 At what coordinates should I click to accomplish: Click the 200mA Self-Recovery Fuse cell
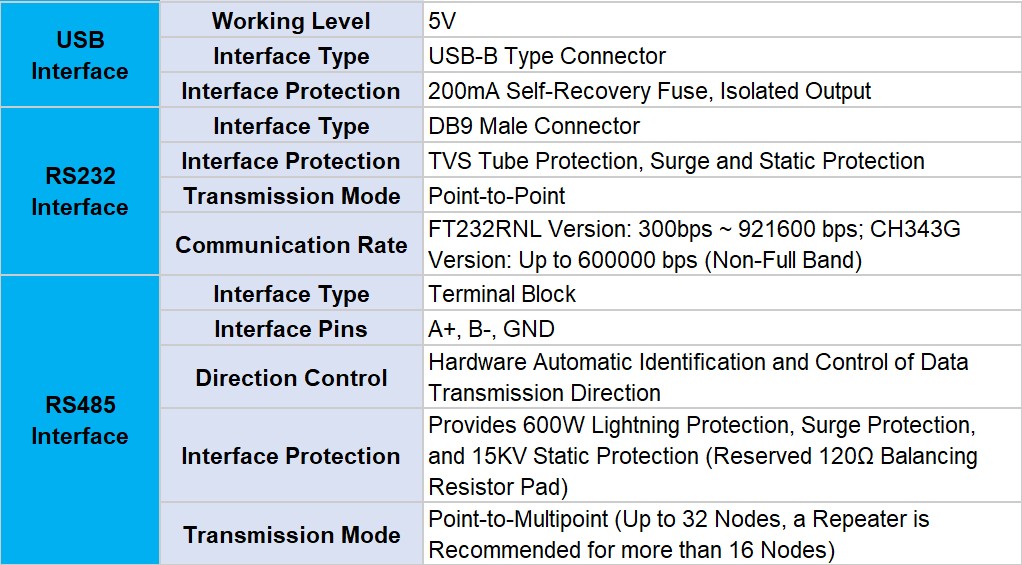(x=720, y=91)
